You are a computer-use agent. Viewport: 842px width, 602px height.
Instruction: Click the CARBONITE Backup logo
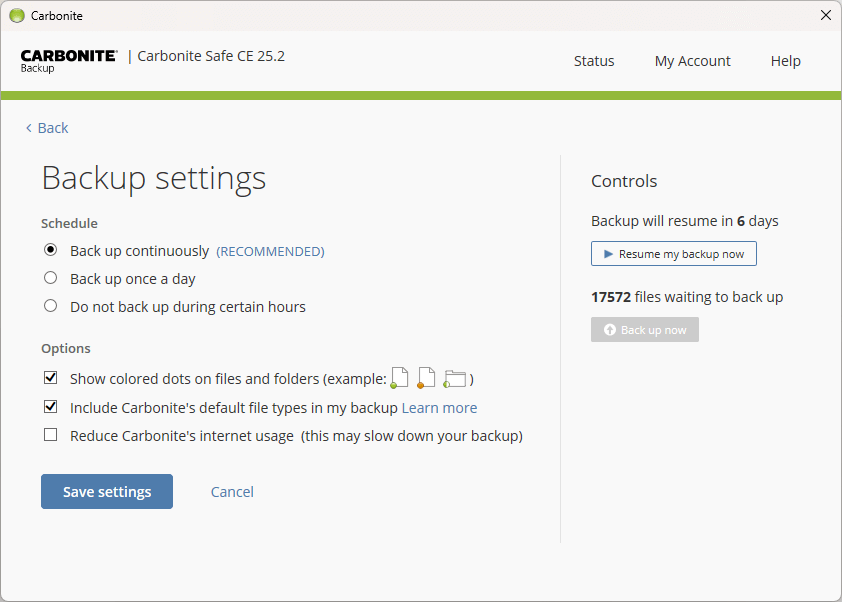click(69, 61)
